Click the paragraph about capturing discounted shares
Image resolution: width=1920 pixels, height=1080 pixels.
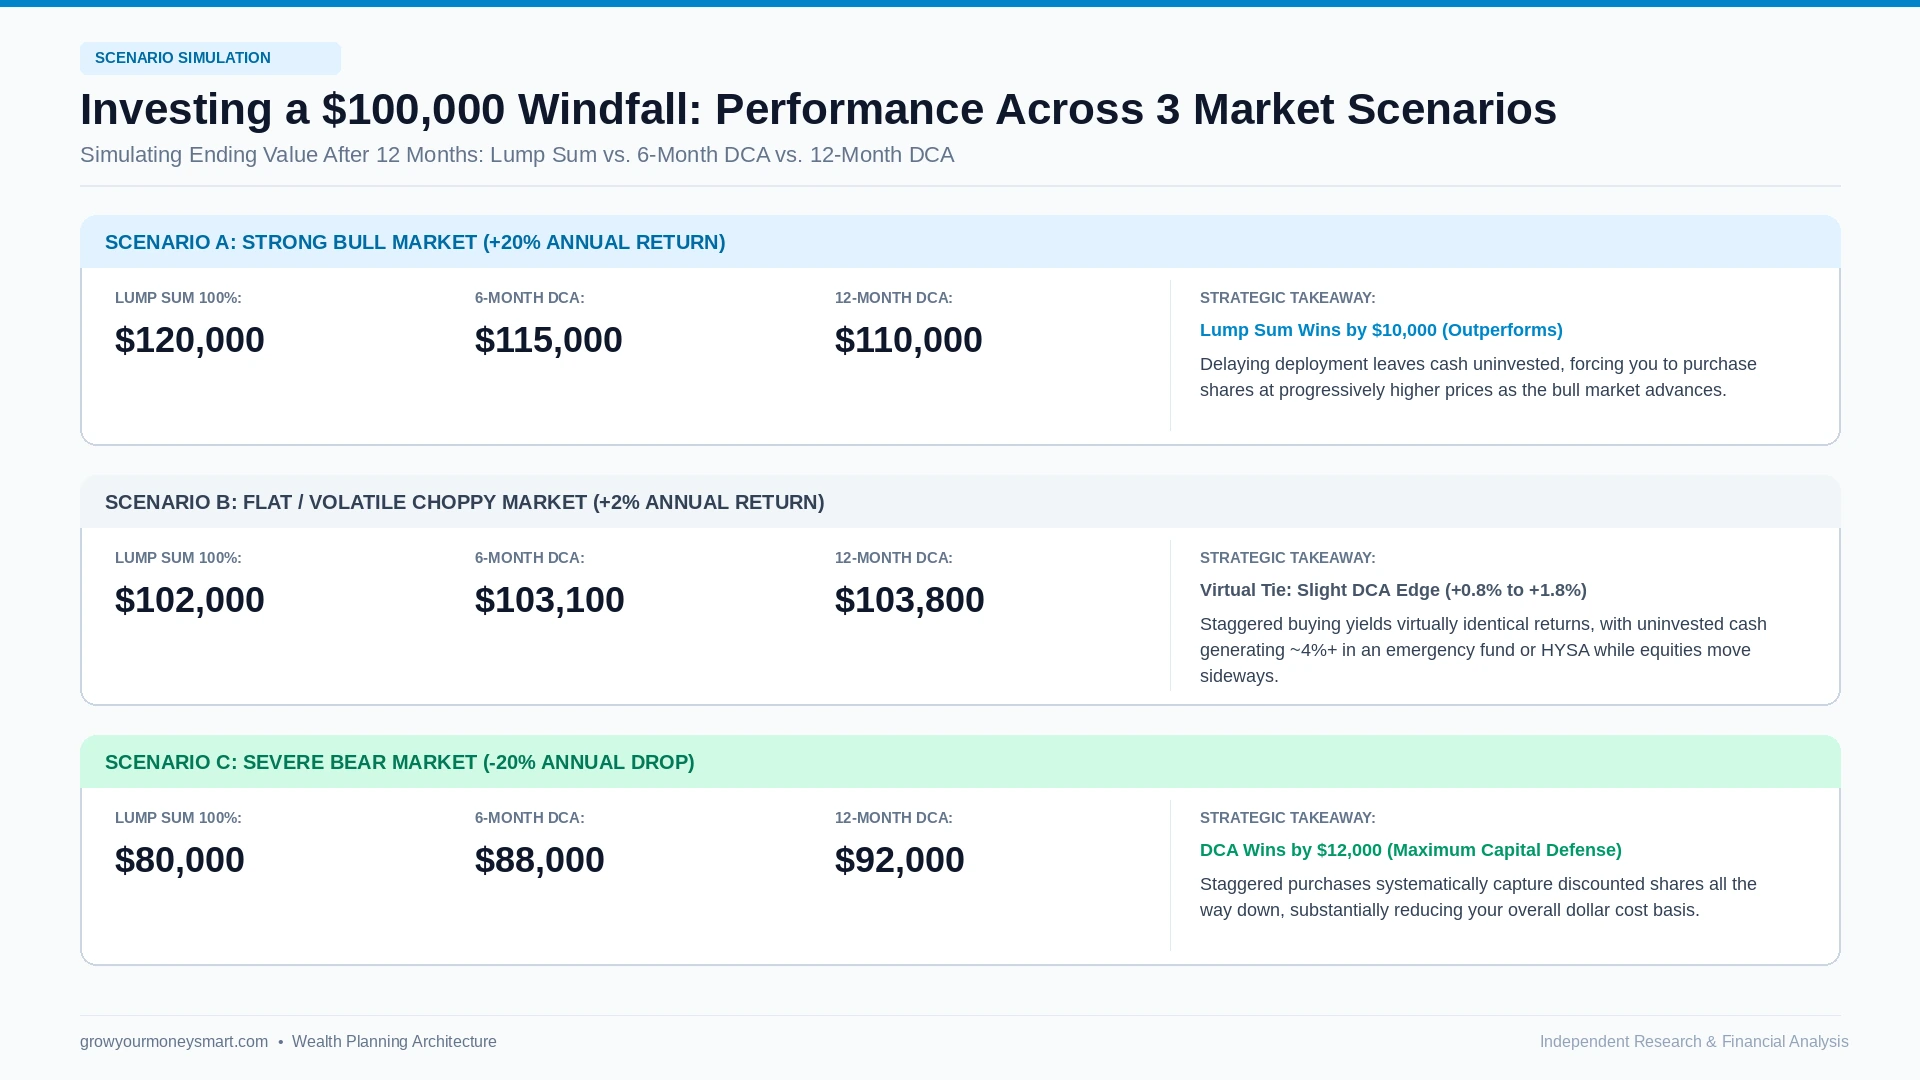[1478, 897]
